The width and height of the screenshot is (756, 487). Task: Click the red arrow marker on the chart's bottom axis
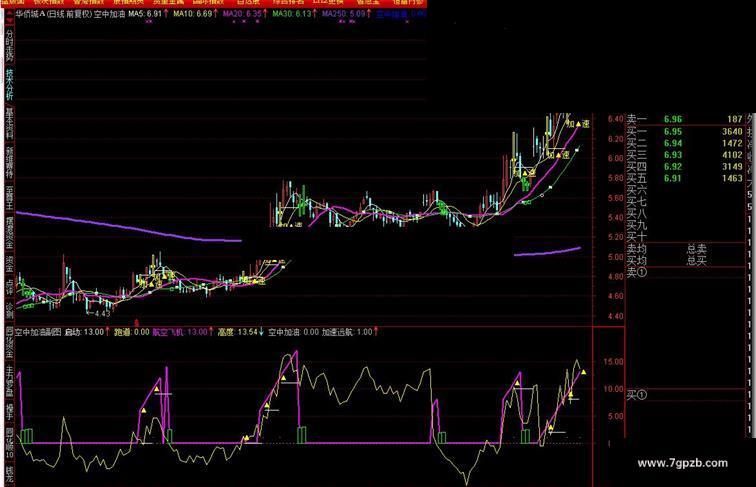pyautogui.click(x=136, y=322)
